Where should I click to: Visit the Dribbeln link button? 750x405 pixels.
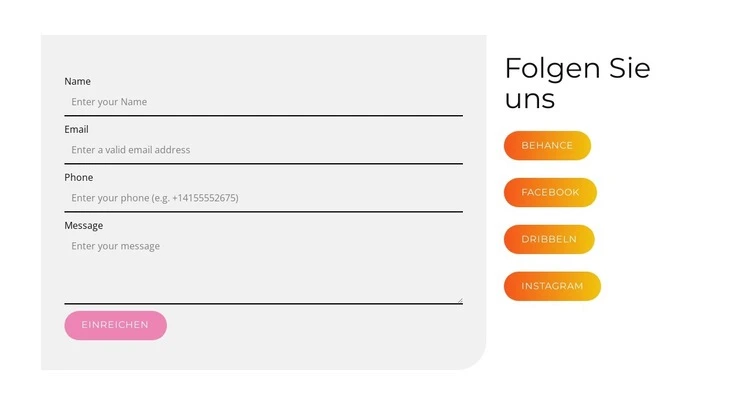click(549, 239)
